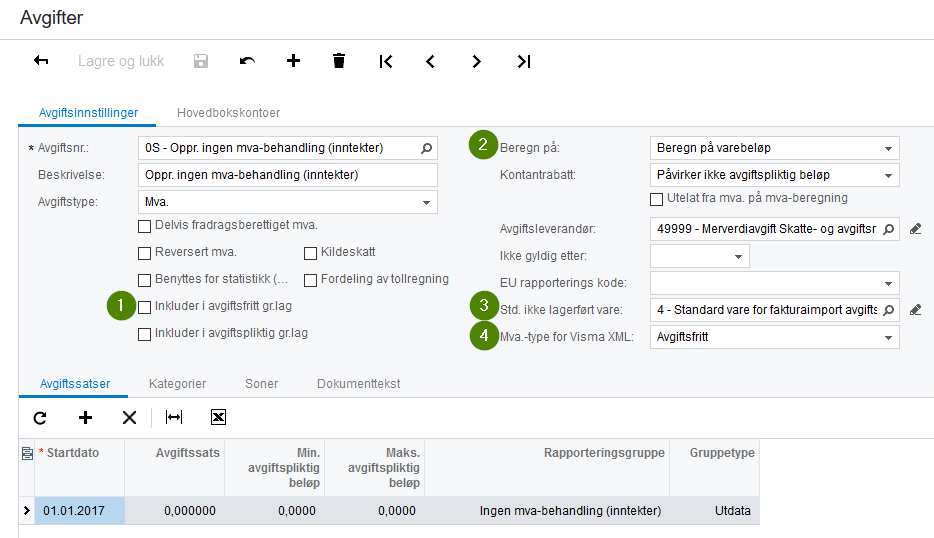Click the Lagre og lukk button
Viewport: 934px width, 538px height.
[121, 61]
